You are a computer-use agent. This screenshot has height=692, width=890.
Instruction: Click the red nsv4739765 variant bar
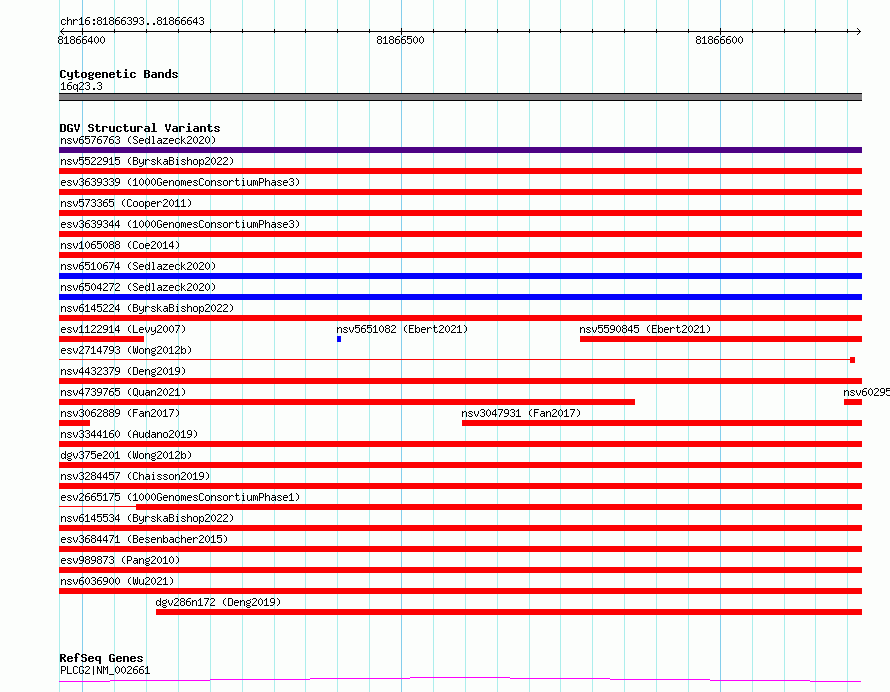coord(347,402)
